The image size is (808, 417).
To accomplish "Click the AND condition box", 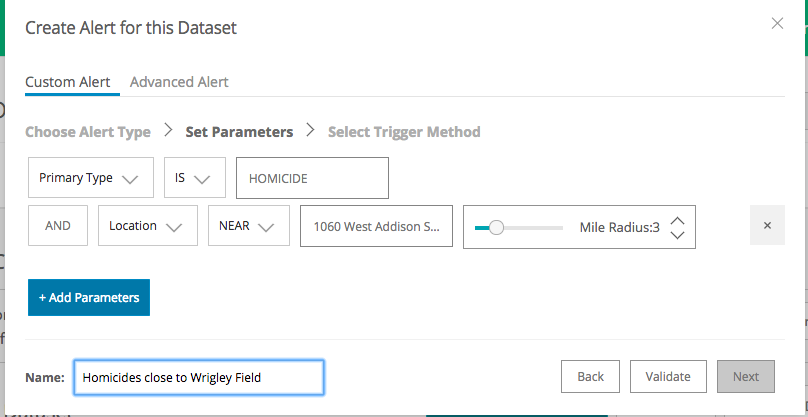I will tap(58, 226).
